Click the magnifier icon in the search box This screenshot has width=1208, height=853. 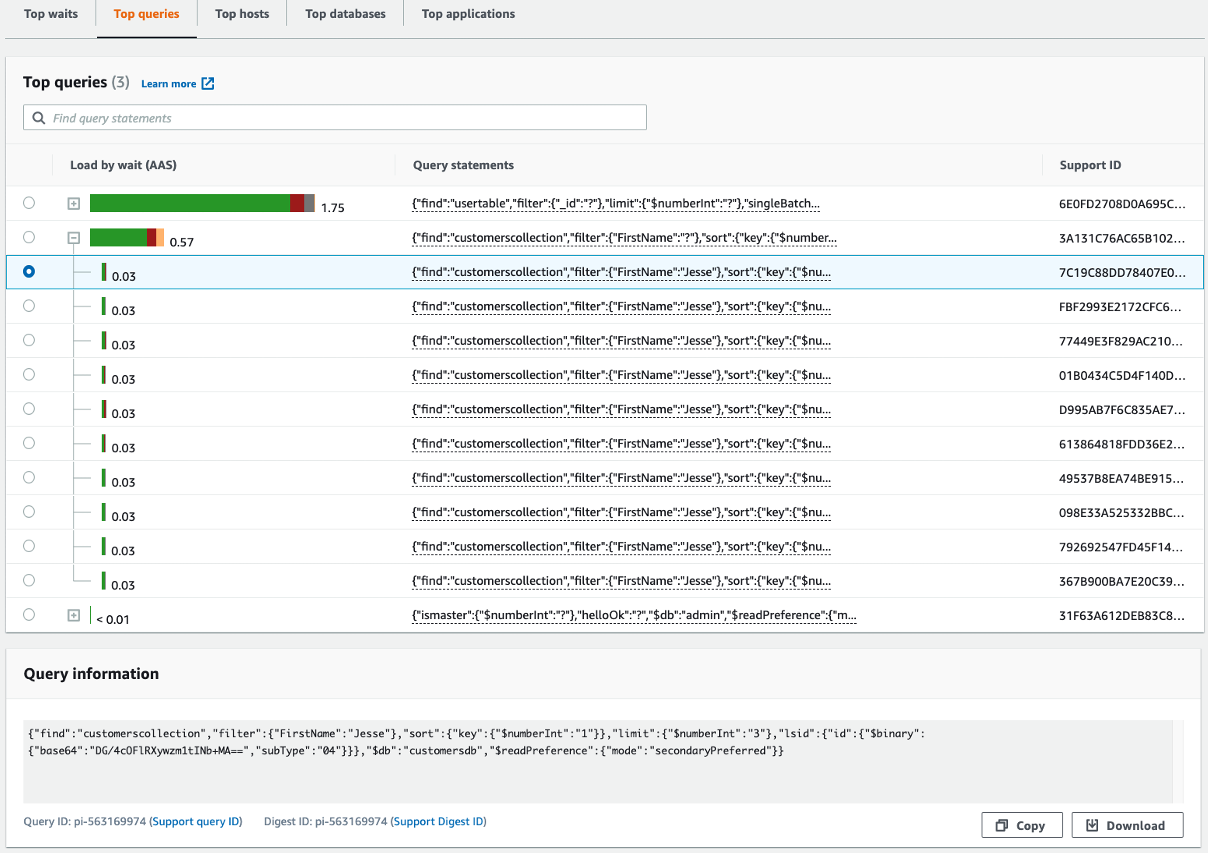click(x=38, y=118)
